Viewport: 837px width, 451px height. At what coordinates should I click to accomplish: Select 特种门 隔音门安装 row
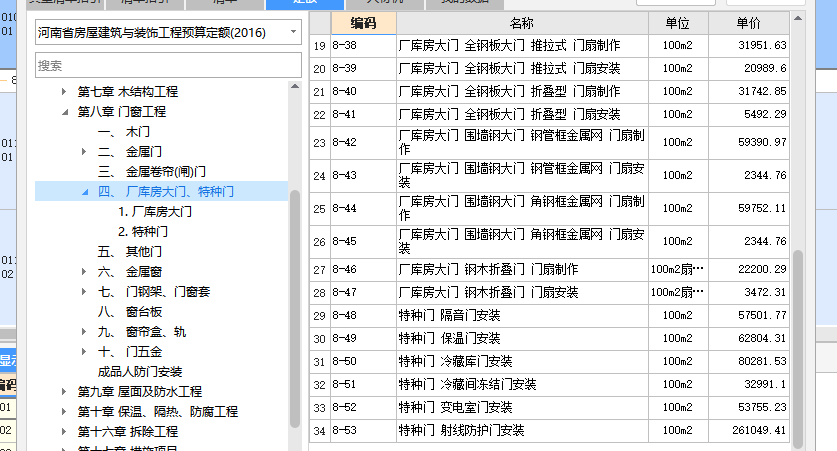[522, 315]
